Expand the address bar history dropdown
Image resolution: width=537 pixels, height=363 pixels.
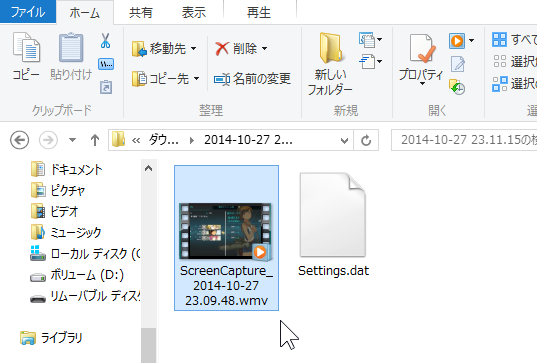(345, 140)
